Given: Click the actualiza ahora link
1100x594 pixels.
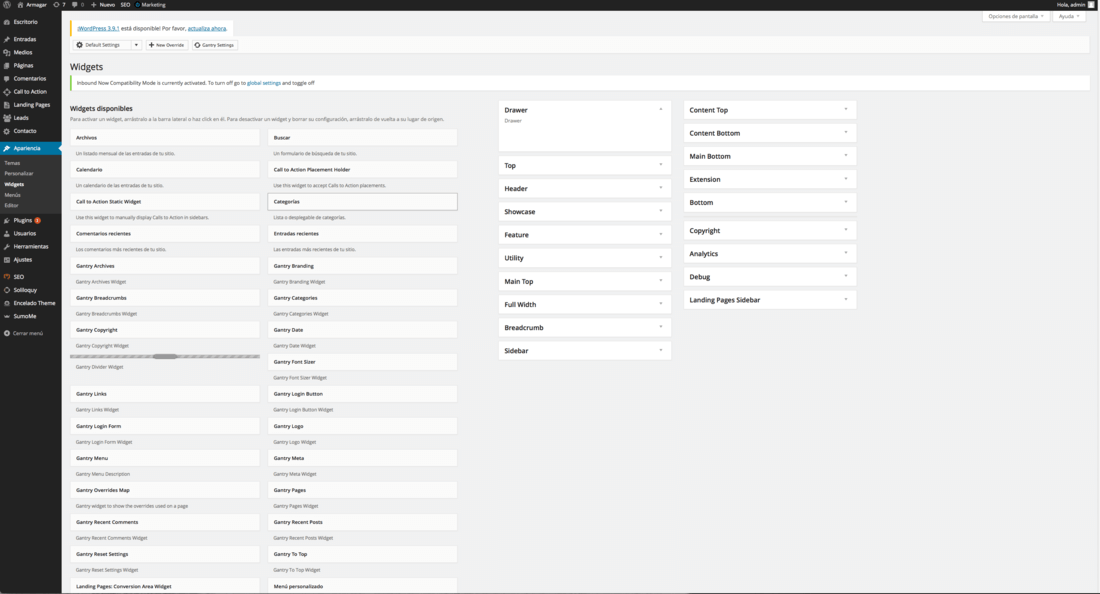Looking at the screenshot, I should (207, 29).
